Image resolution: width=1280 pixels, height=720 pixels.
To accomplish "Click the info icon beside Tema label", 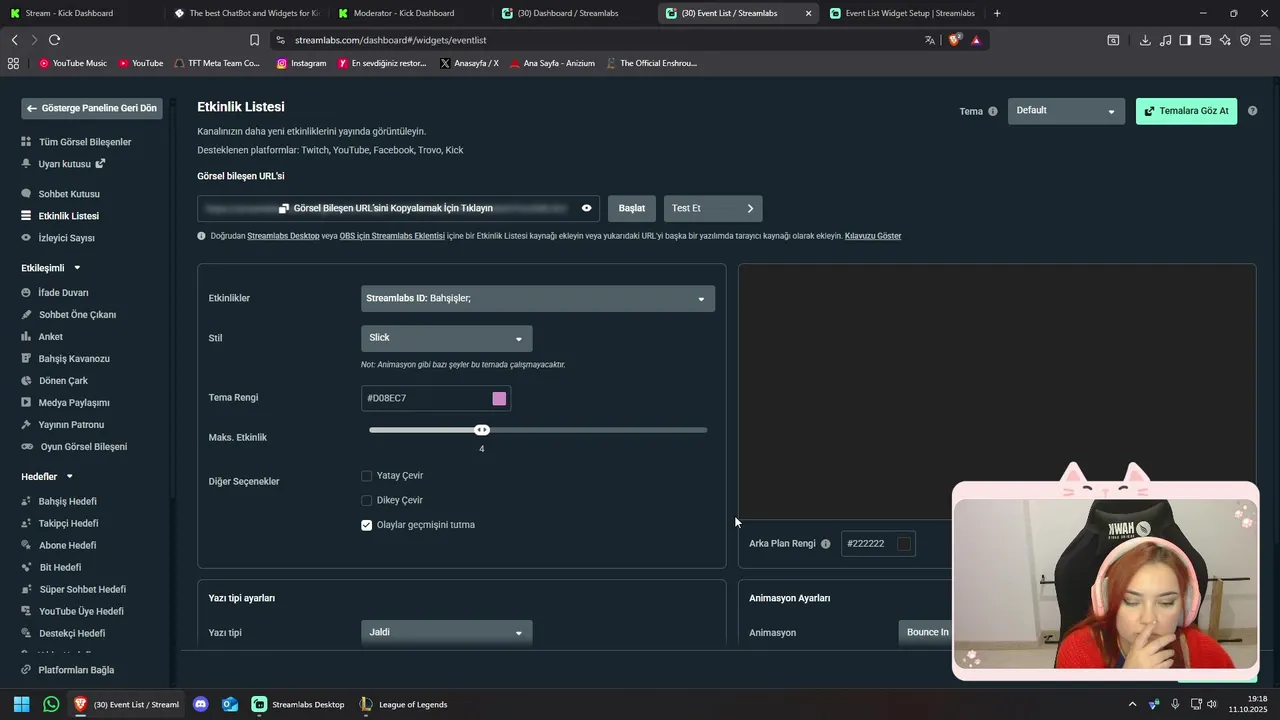I will (x=993, y=111).
